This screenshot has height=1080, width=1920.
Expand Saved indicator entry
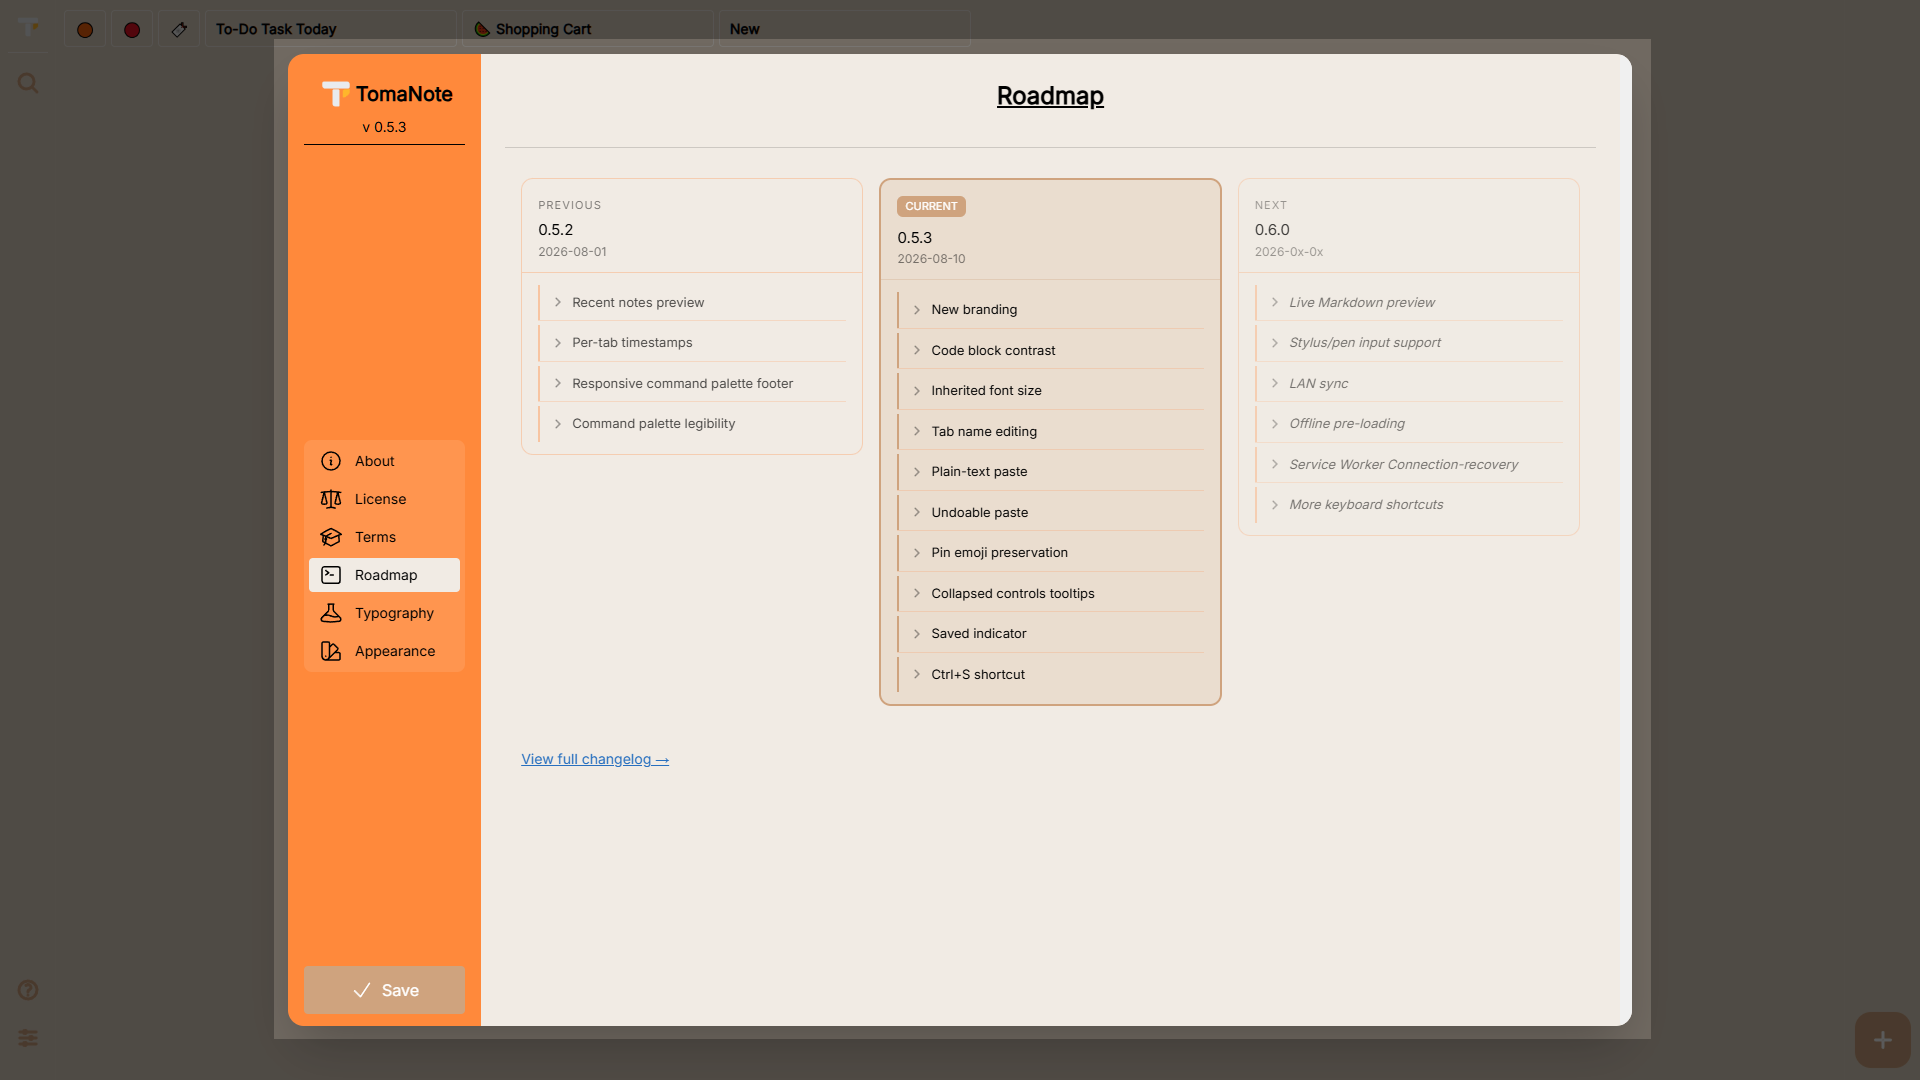[x=1051, y=634]
